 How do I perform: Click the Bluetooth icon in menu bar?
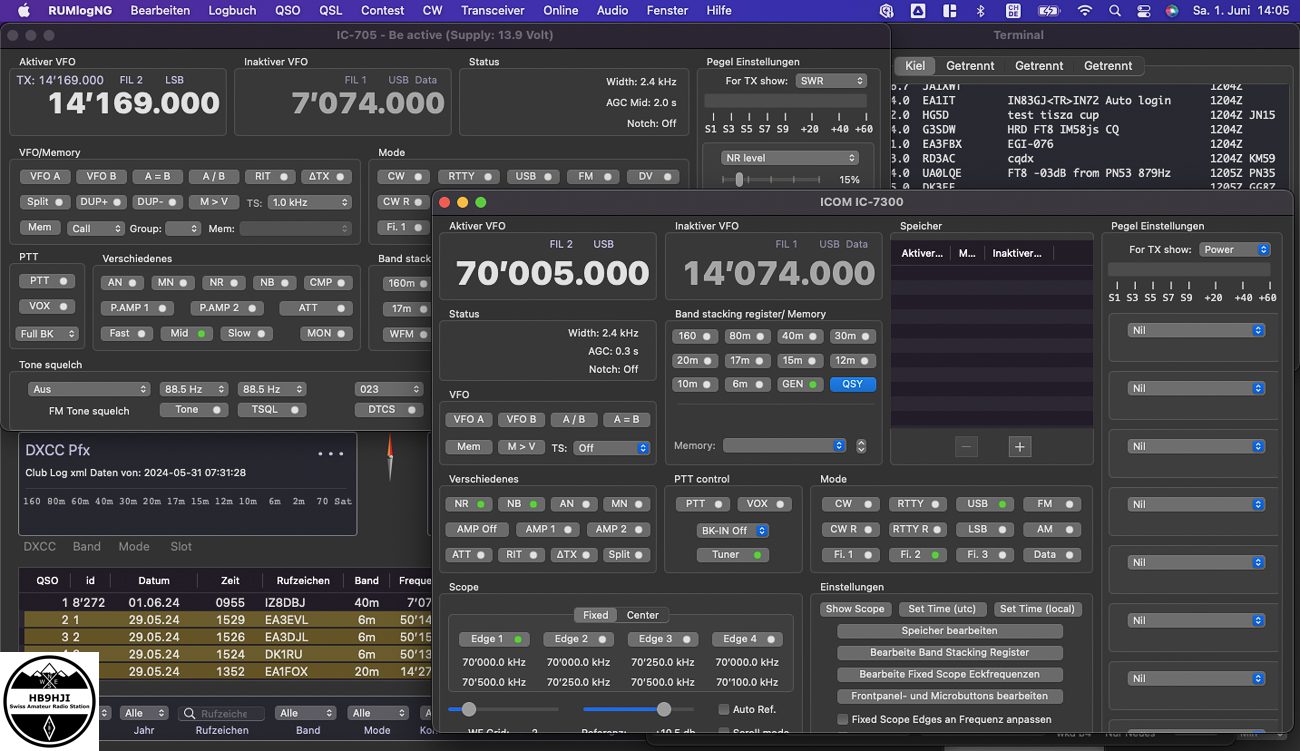click(x=980, y=11)
